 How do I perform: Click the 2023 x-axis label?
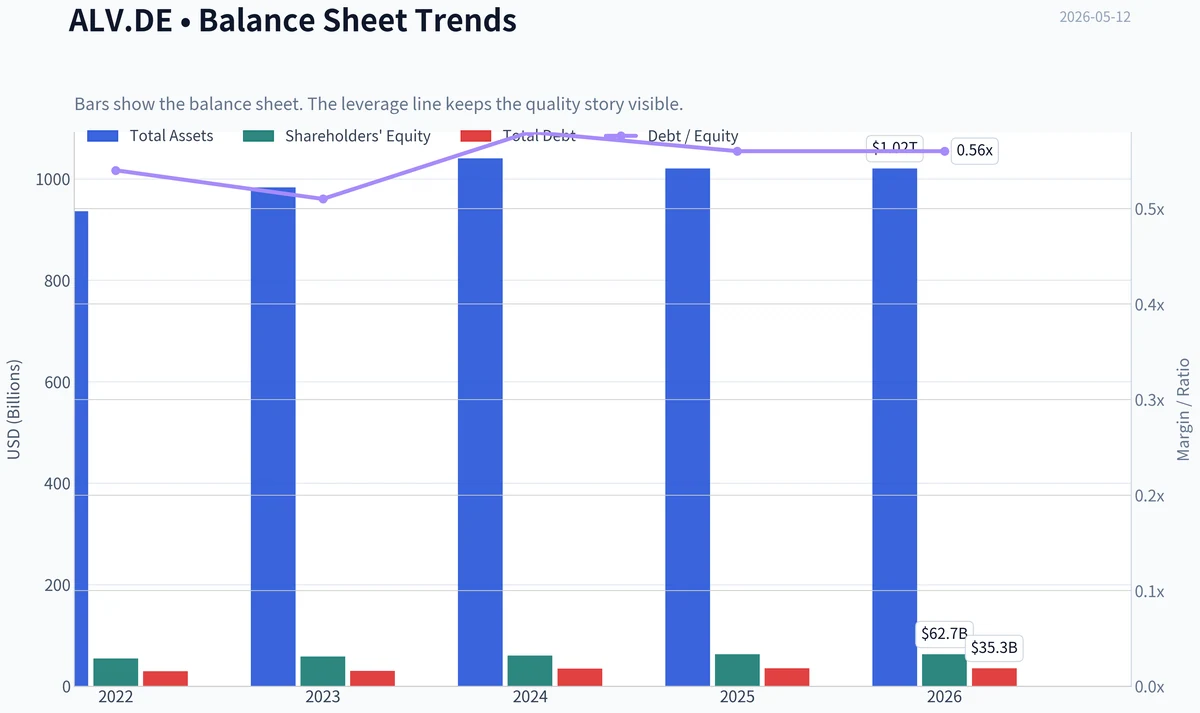click(323, 697)
